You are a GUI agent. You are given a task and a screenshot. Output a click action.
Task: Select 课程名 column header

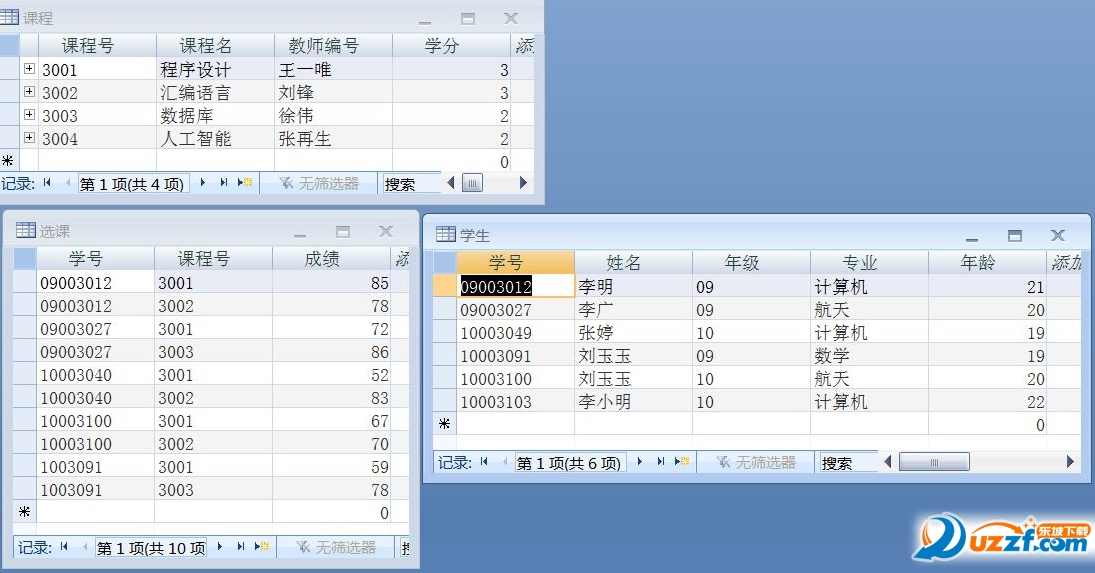coord(215,45)
